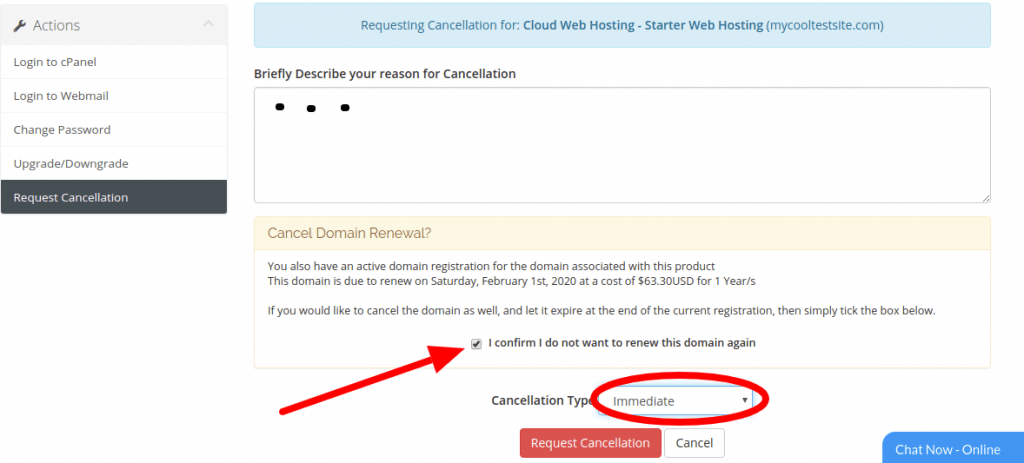Screen dimensions: 1024x463
Task: Click the Actions heading text
Action: coord(56,25)
